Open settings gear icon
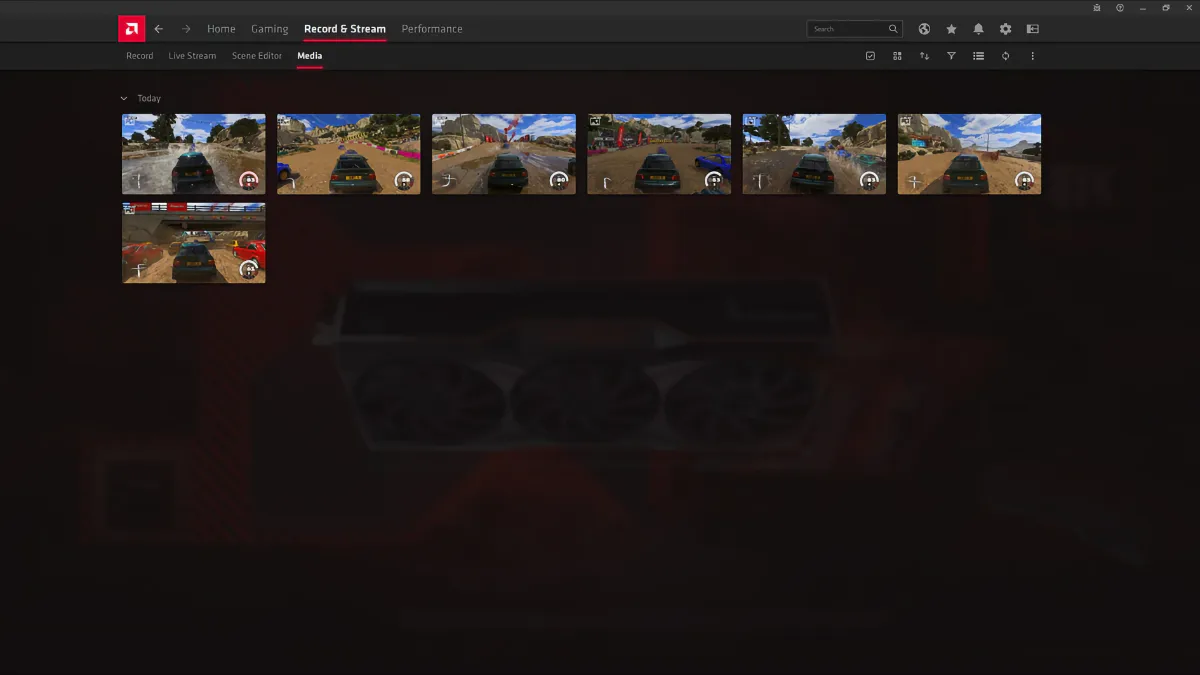This screenshot has height=675, width=1200. tap(1005, 29)
